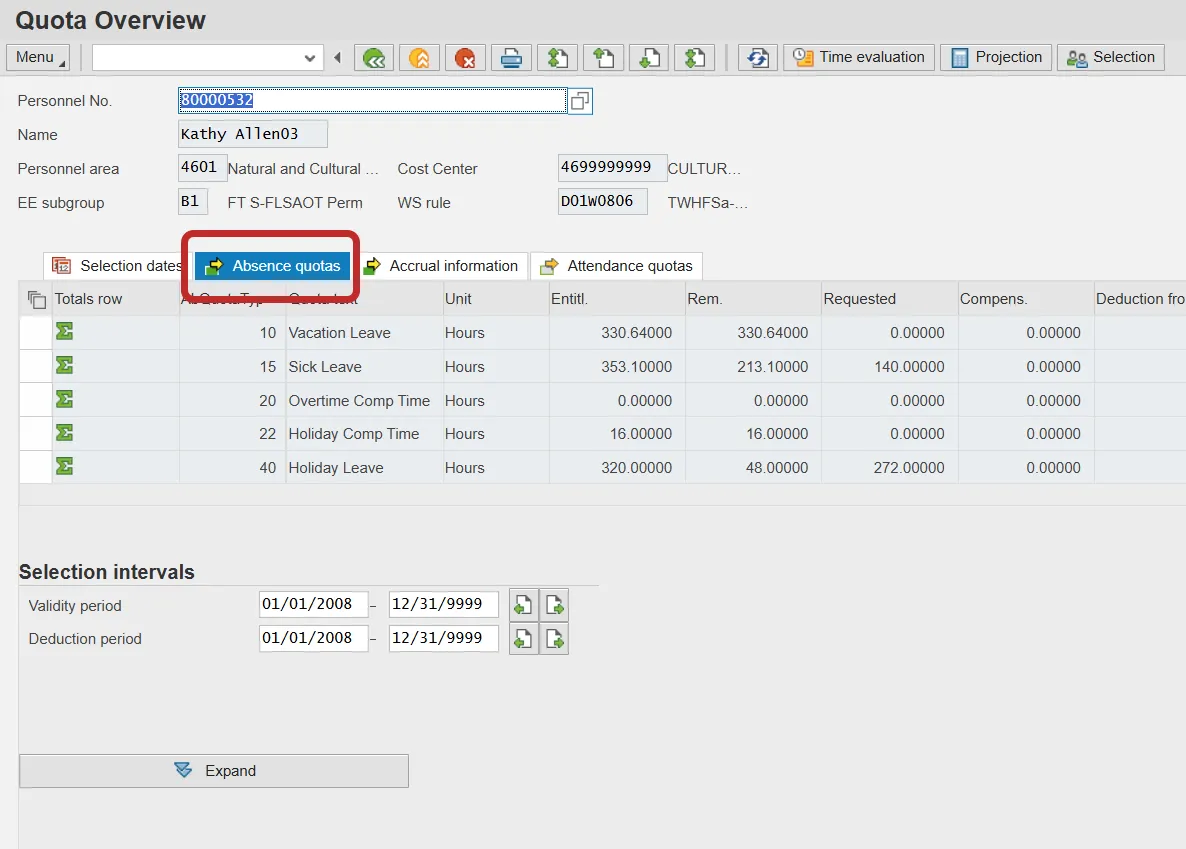Click the orange Exit icon in toolbar
The image size is (1186, 849).
click(419, 58)
